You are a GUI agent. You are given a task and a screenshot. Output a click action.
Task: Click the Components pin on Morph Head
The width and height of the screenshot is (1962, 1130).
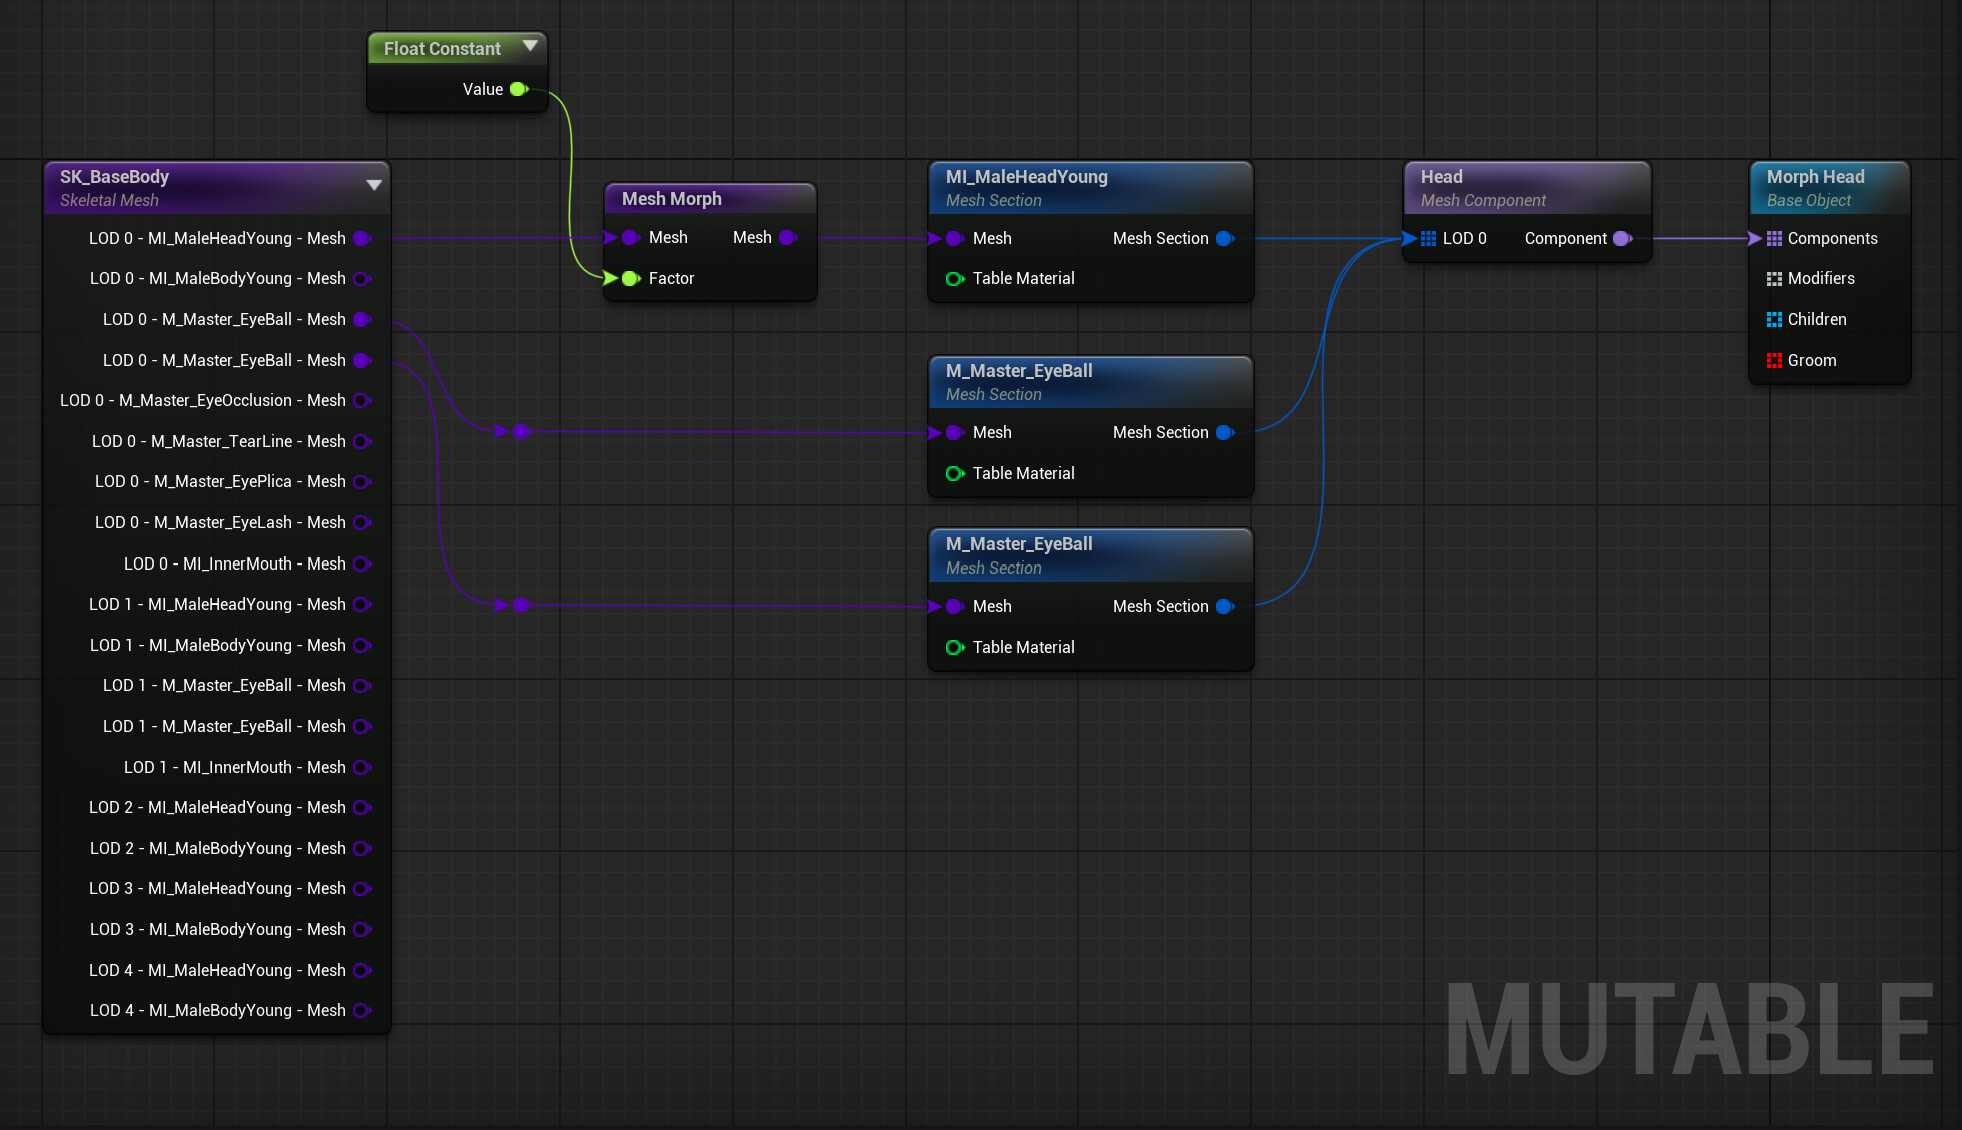click(1774, 238)
